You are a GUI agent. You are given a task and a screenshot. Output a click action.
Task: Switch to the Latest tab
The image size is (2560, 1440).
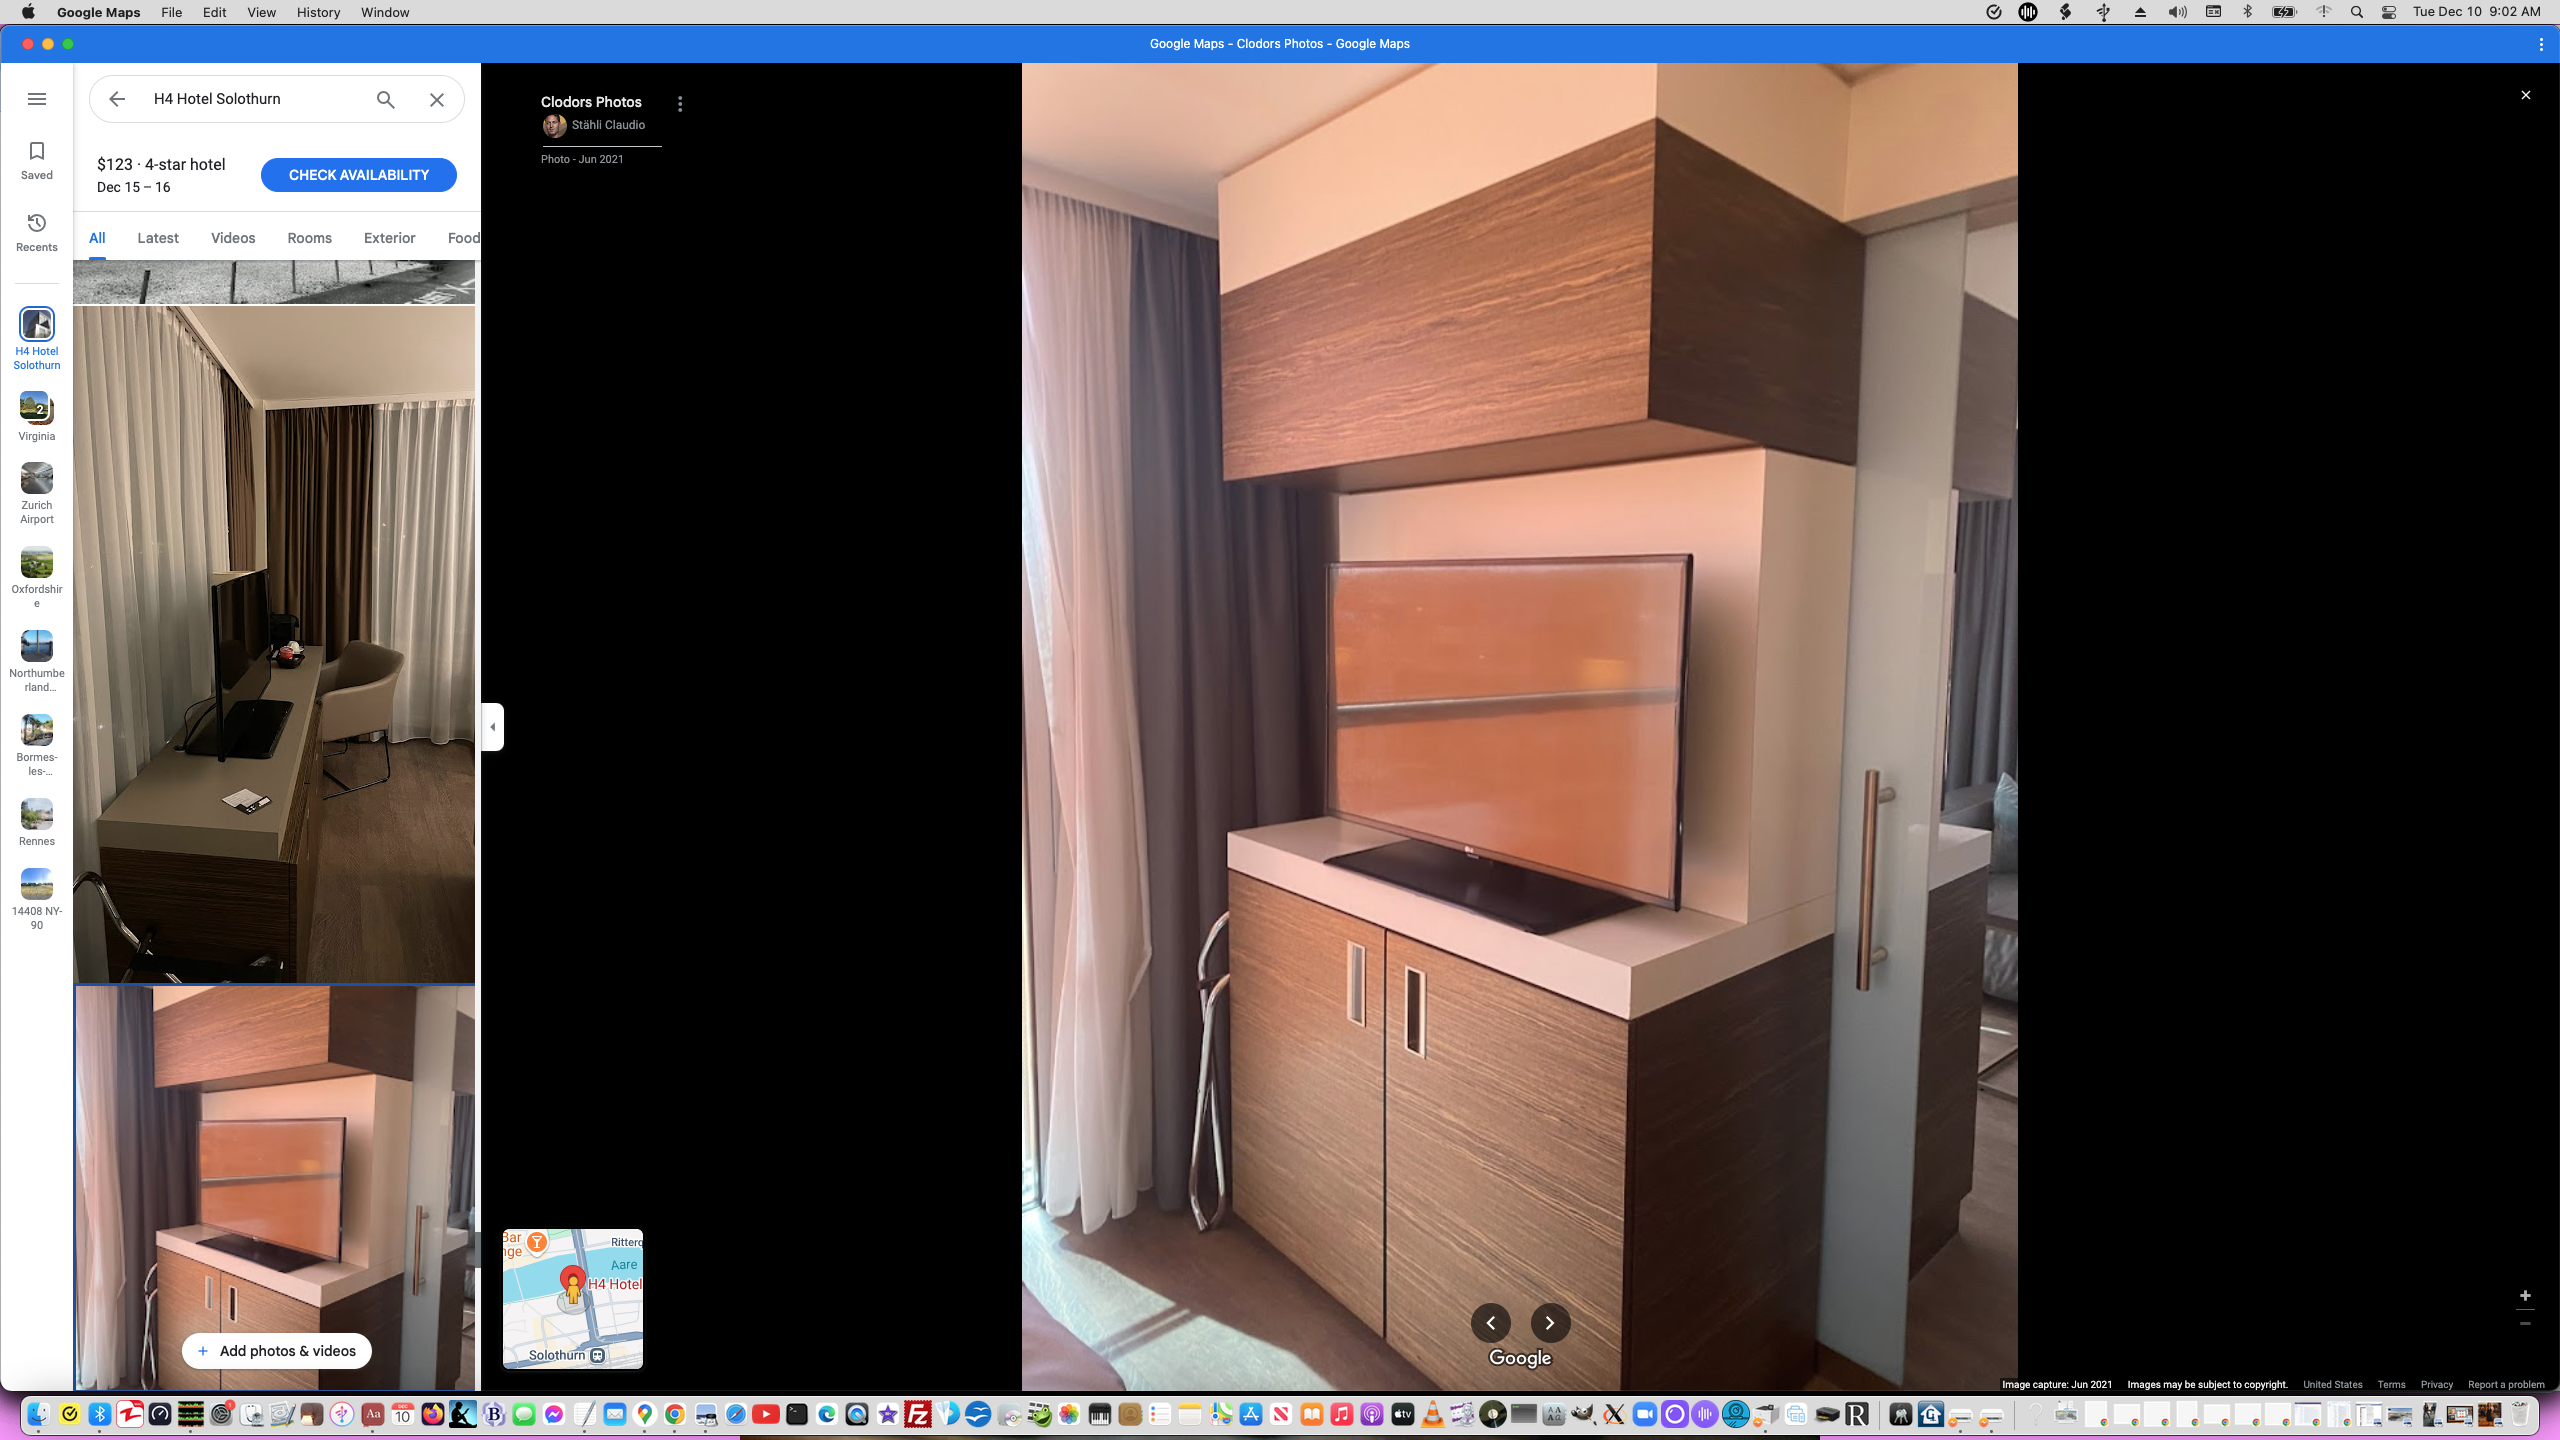coord(157,237)
